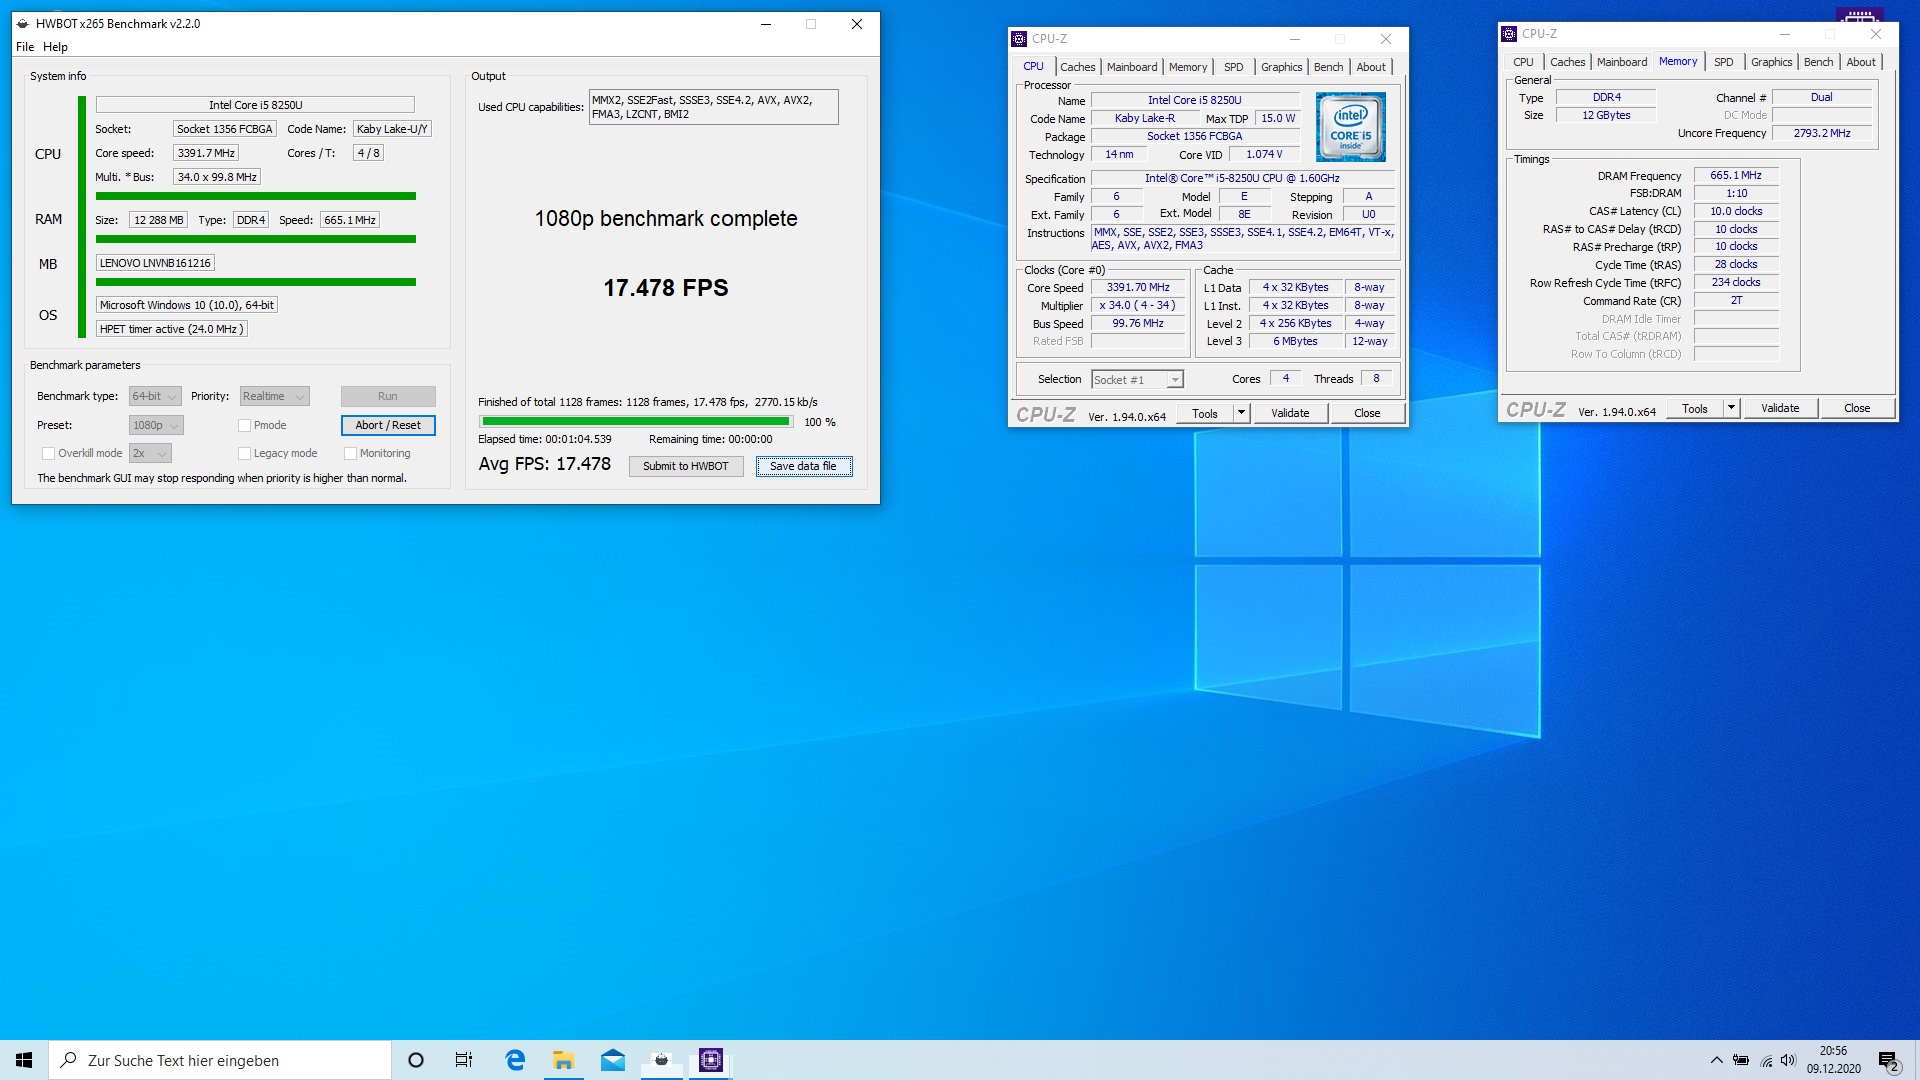Click Tools button in CPU-Z Memory window
The height and width of the screenshot is (1080, 1920).
1695,408
